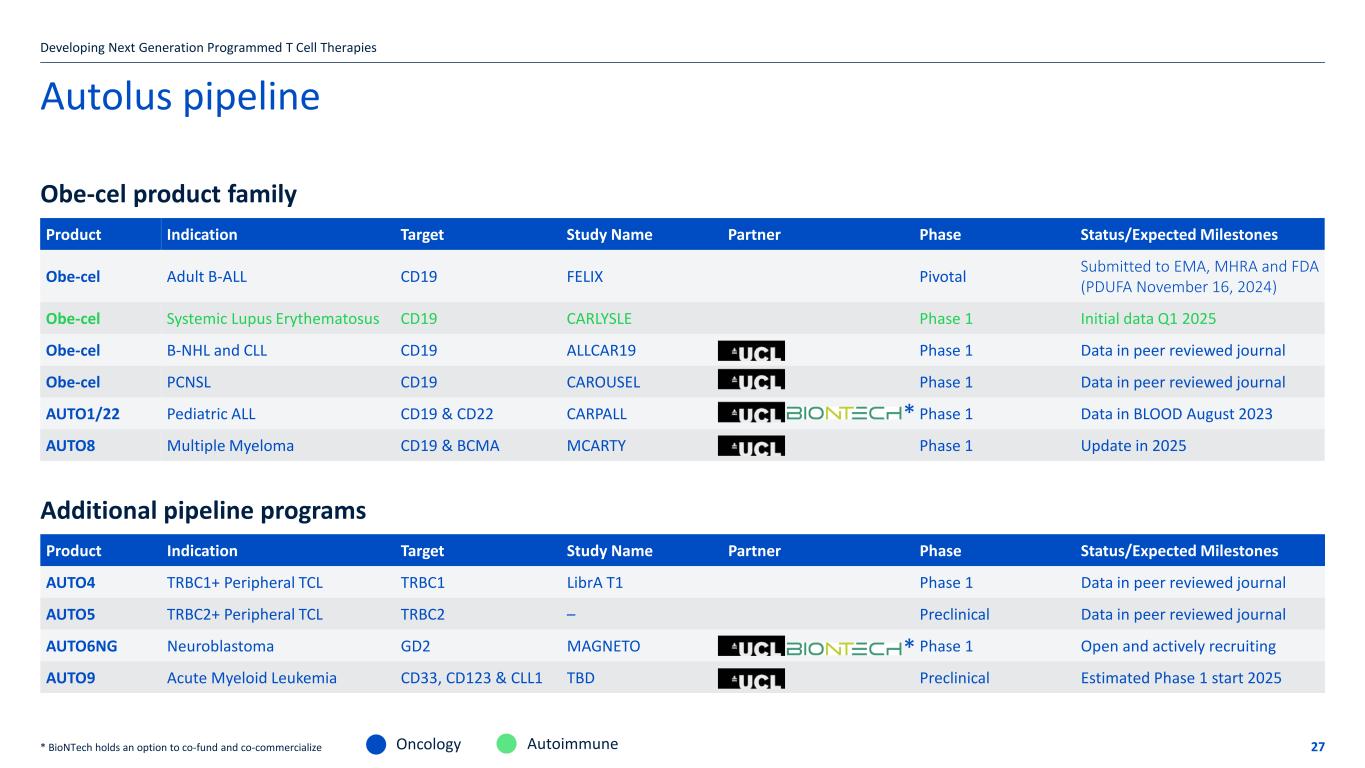Viewport: 1365px width, 768px height.
Task: Click the AUTO8 product name
Action: pyautogui.click(x=70, y=446)
